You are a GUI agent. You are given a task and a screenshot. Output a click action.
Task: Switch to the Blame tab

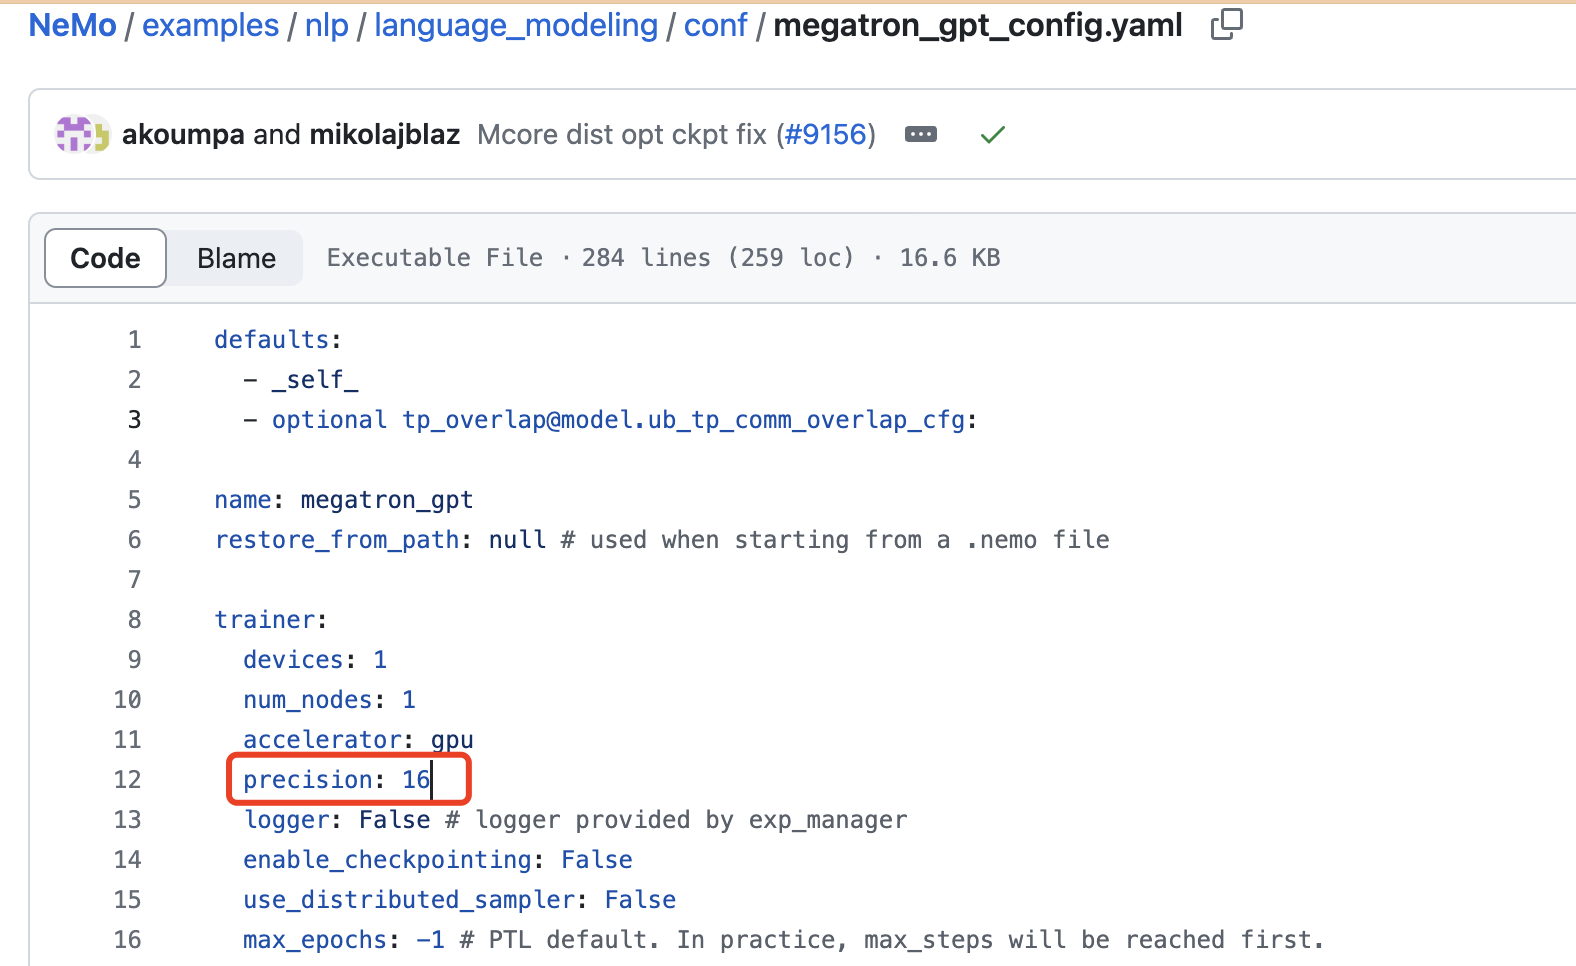tap(236, 258)
